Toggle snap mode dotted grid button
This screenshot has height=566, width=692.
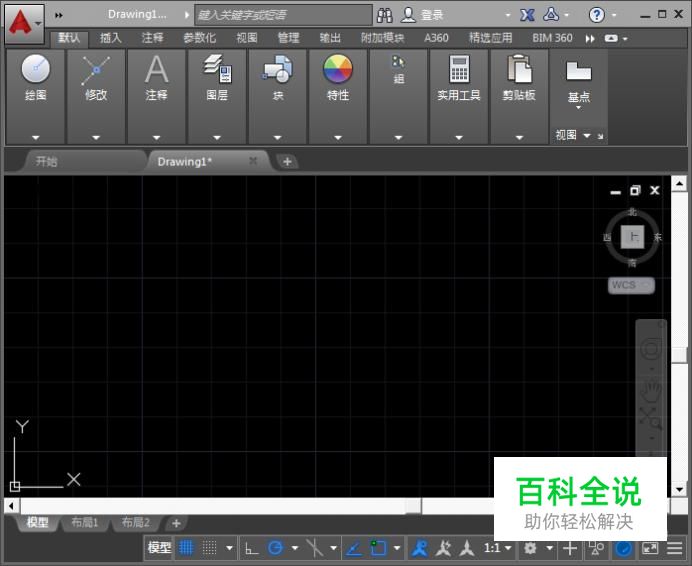tap(210, 548)
